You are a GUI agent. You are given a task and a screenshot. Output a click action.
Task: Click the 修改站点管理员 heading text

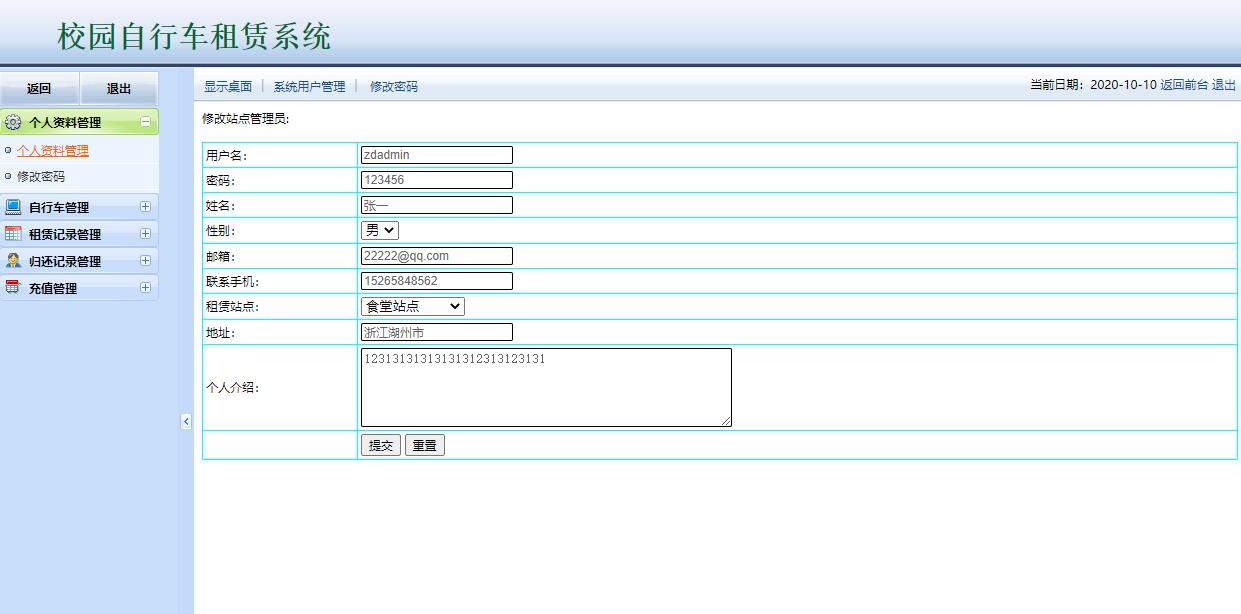pyautogui.click(x=246, y=119)
